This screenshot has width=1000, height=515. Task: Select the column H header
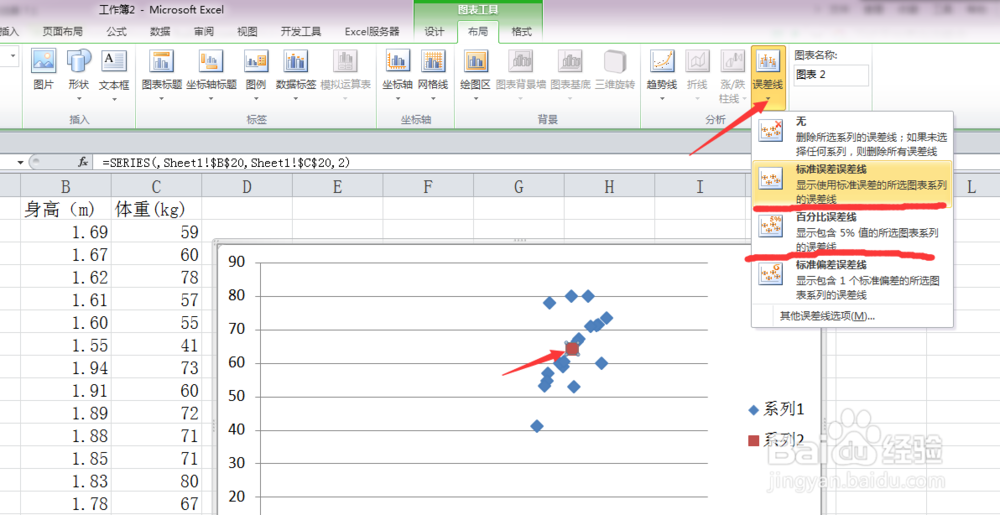click(x=609, y=186)
